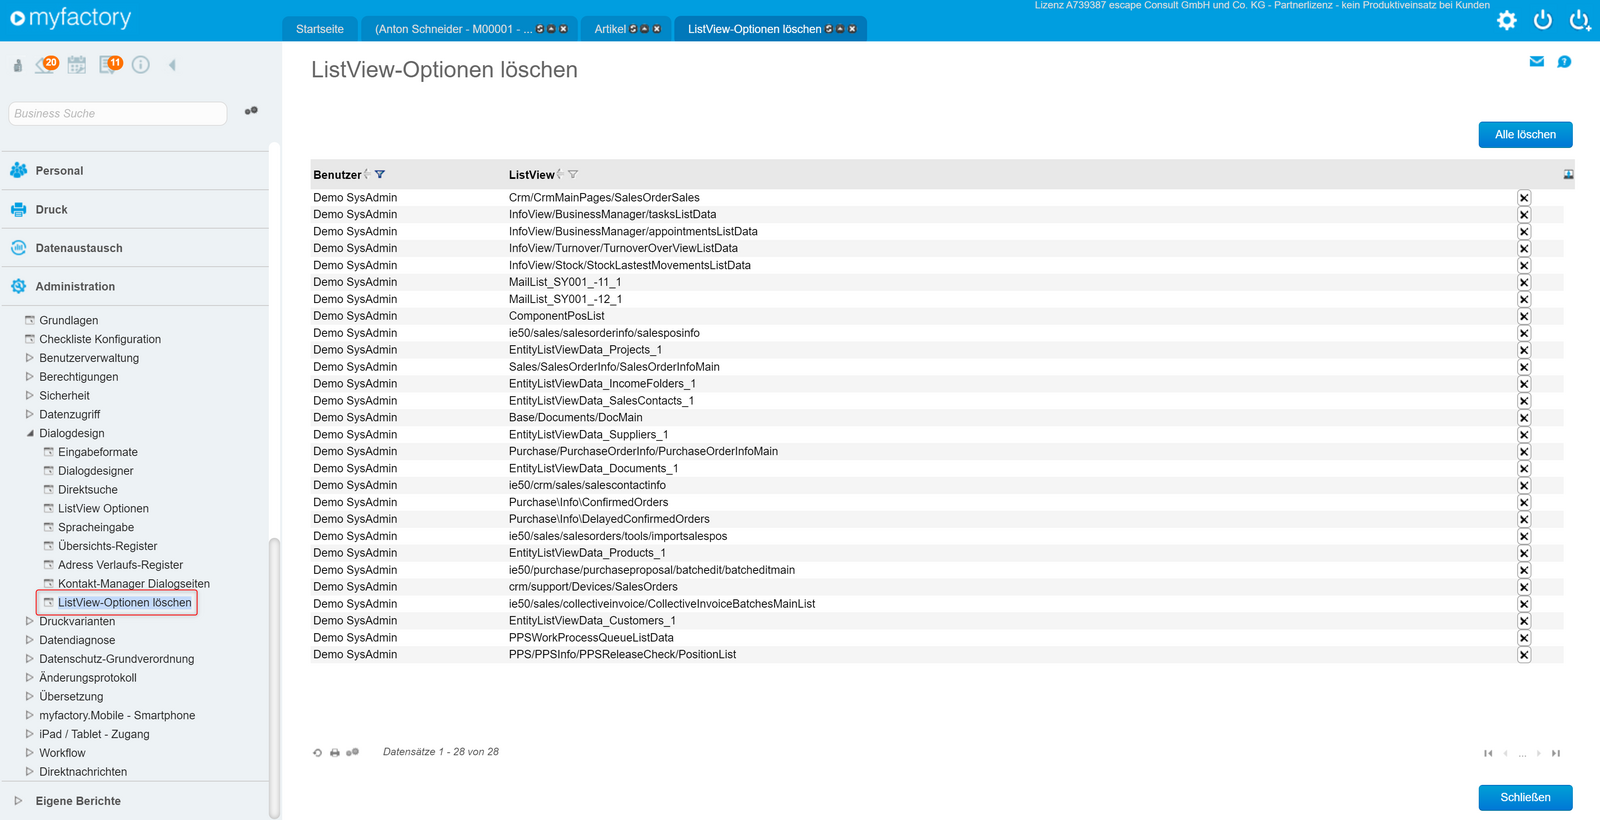Click the power logout icon
The height and width of the screenshot is (820, 1600).
(1543, 19)
